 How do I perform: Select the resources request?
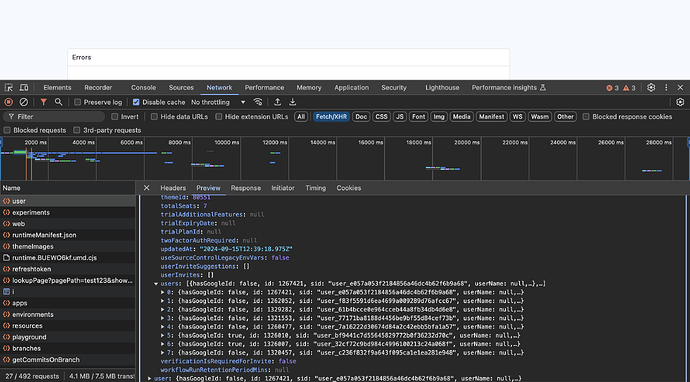68,326
